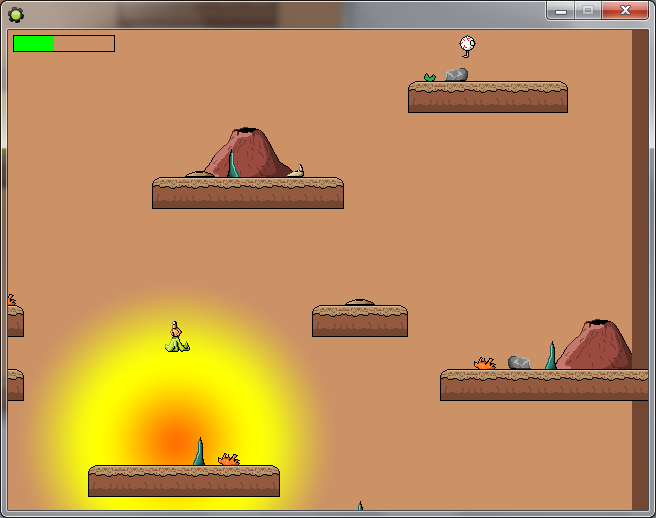The image size is (656, 518).
Task: Click the orange spiky creature on the glowing platform
Action: [x=229, y=459]
